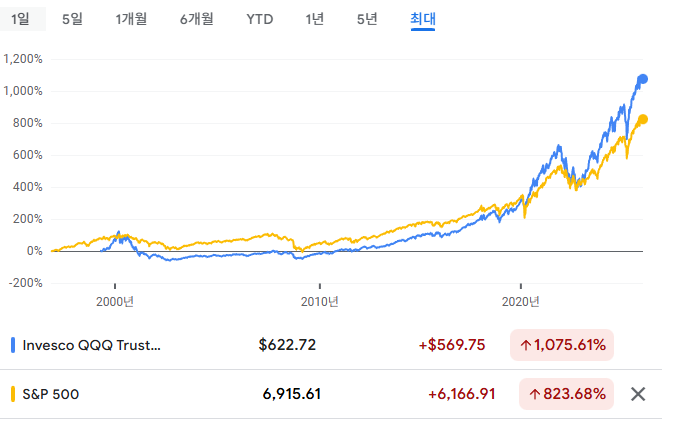Click the 823.68% gain badge
The height and width of the screenshot is (424, 681).
(x=567, y=394)
